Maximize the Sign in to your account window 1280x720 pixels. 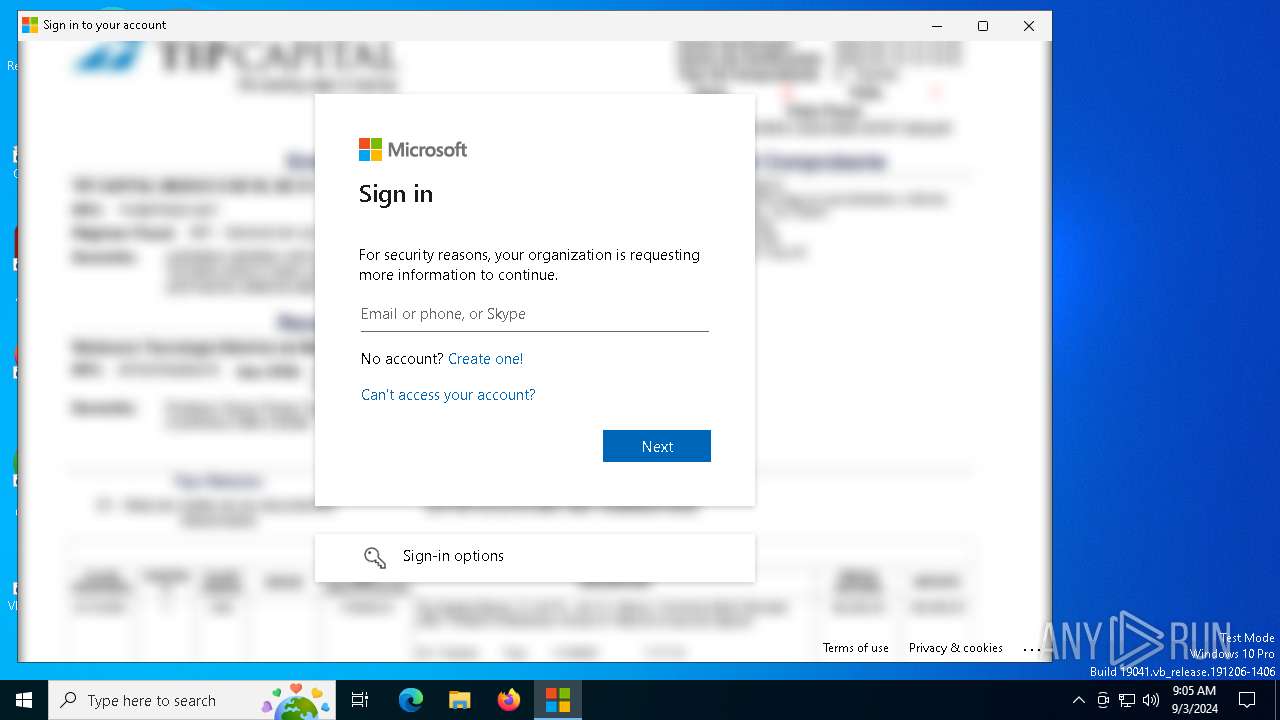983,26
